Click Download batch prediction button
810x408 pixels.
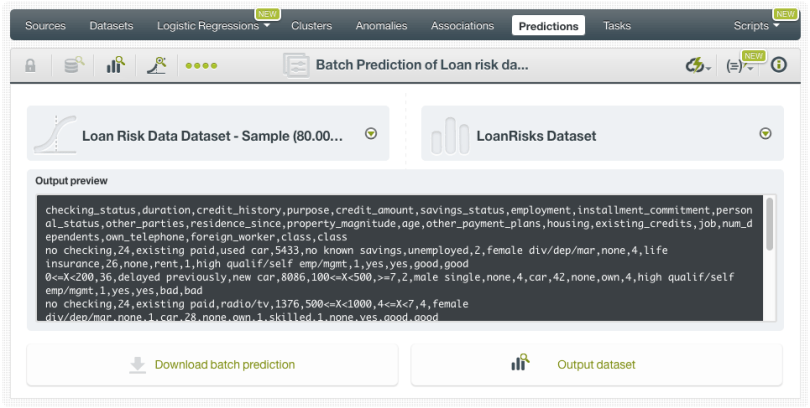(x=212, y=365)
